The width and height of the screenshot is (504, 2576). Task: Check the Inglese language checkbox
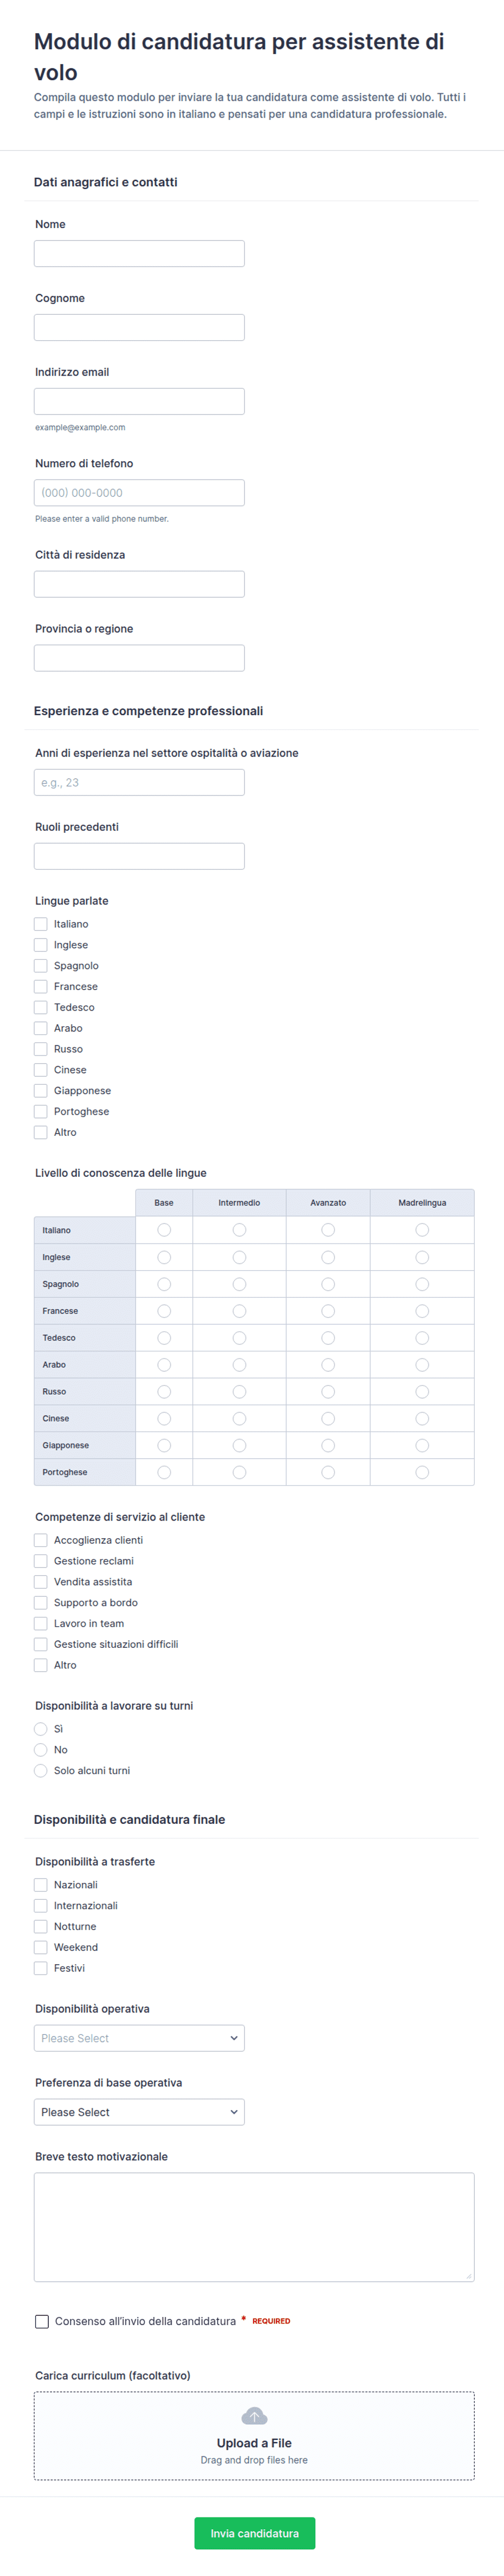(41, 944)
